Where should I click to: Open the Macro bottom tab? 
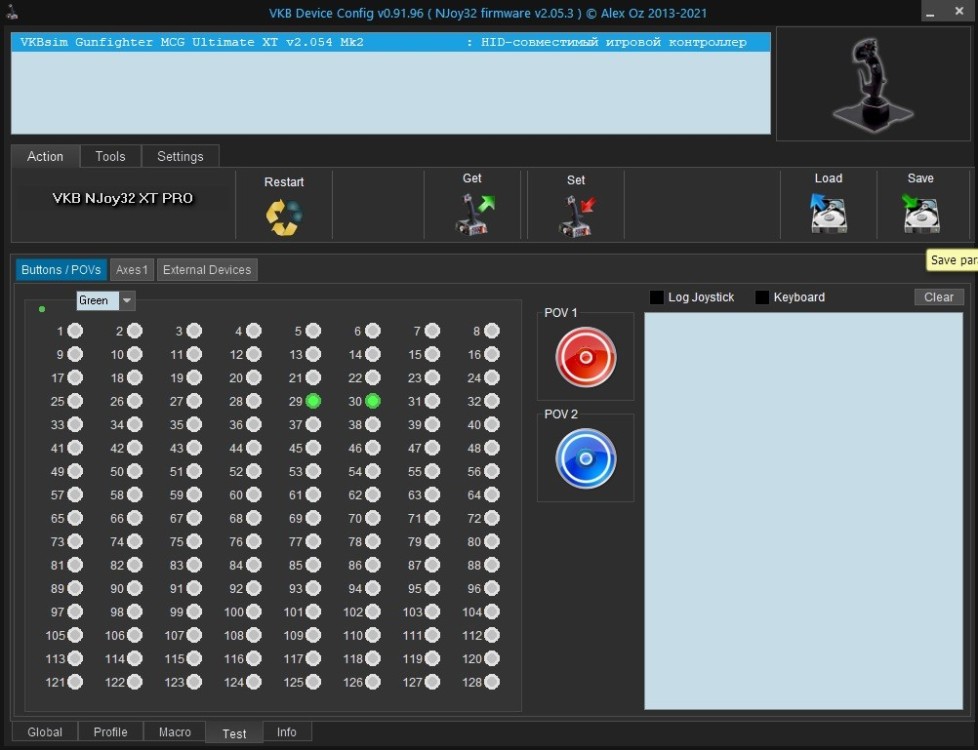(x=175, y=732)
